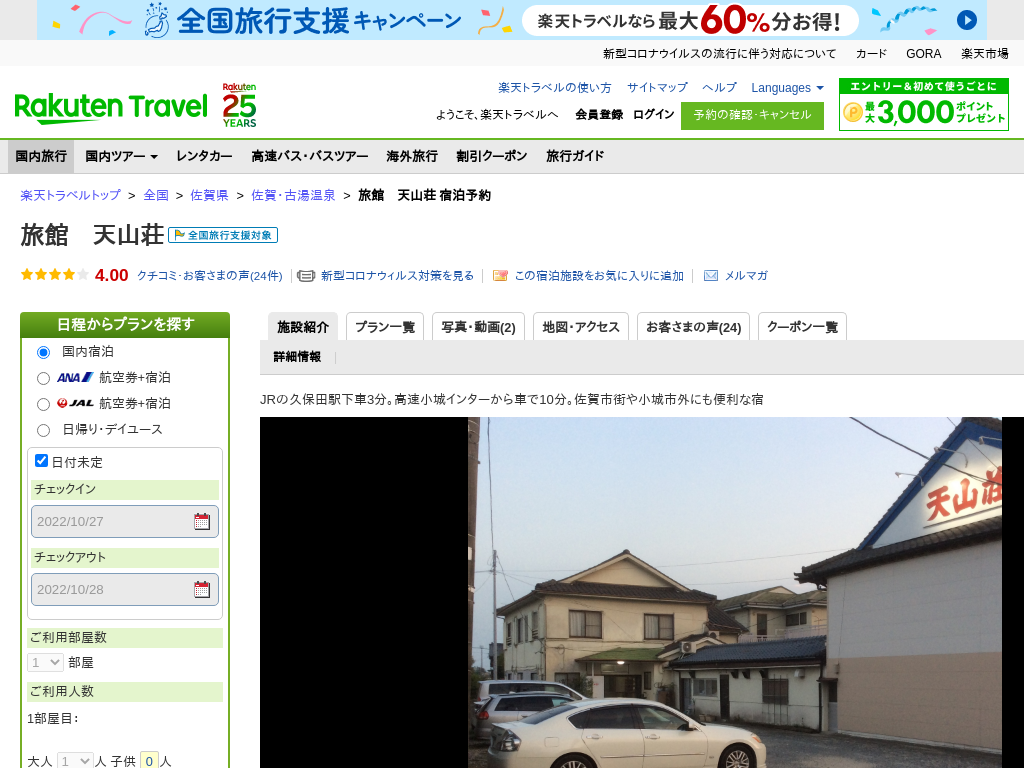Click the check-in date field
Image resolution: width=1024 pixels, height=768 pixels.
point(125,521)
